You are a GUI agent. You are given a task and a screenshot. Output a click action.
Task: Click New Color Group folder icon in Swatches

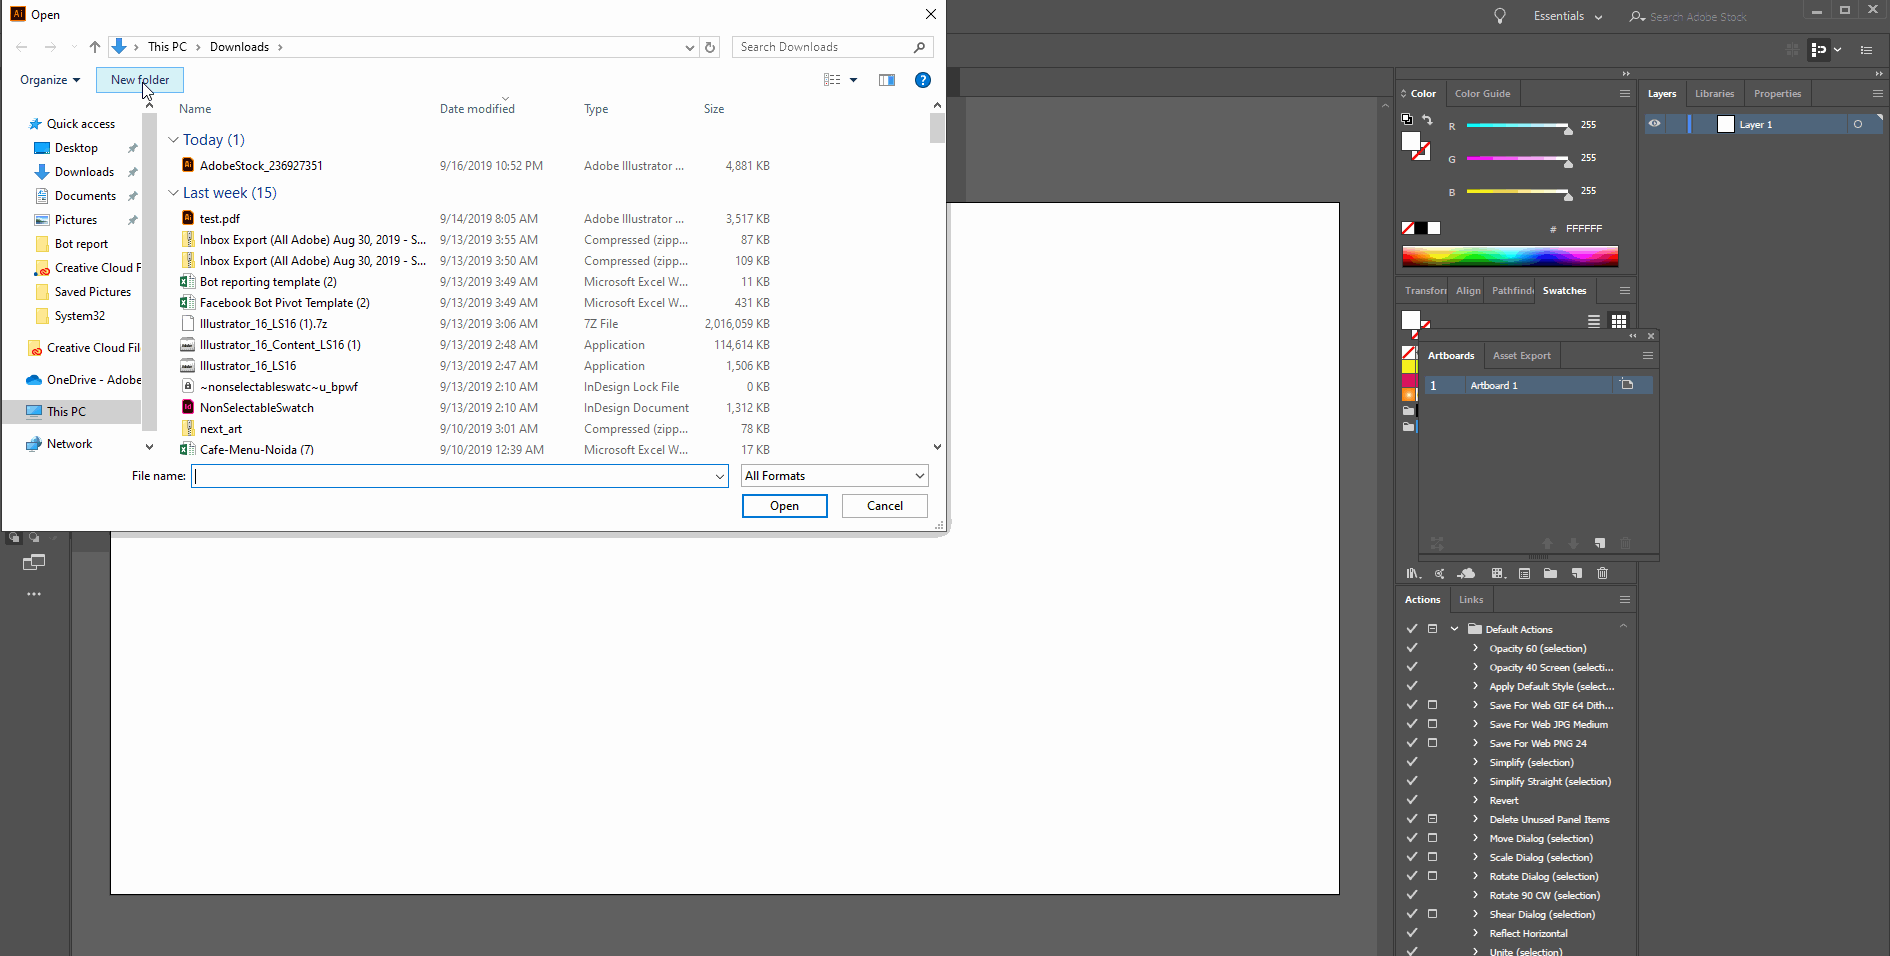tap(1550, 574)
